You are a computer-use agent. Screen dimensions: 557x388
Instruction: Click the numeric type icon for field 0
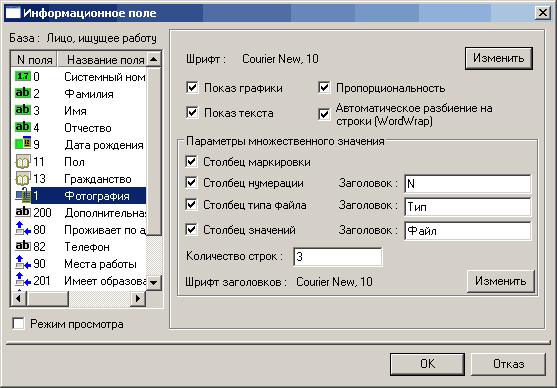coord(23,76)
